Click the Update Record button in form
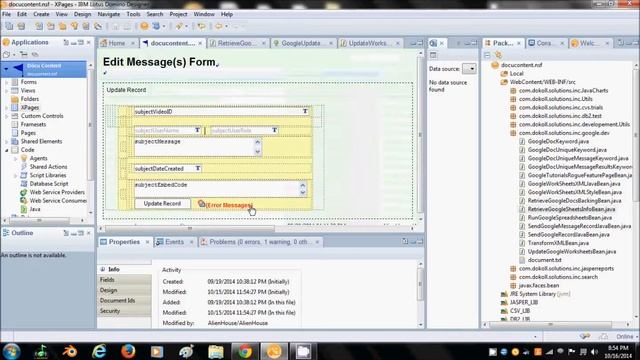This screenshot has width=640, height=360. tap(162, 204)
